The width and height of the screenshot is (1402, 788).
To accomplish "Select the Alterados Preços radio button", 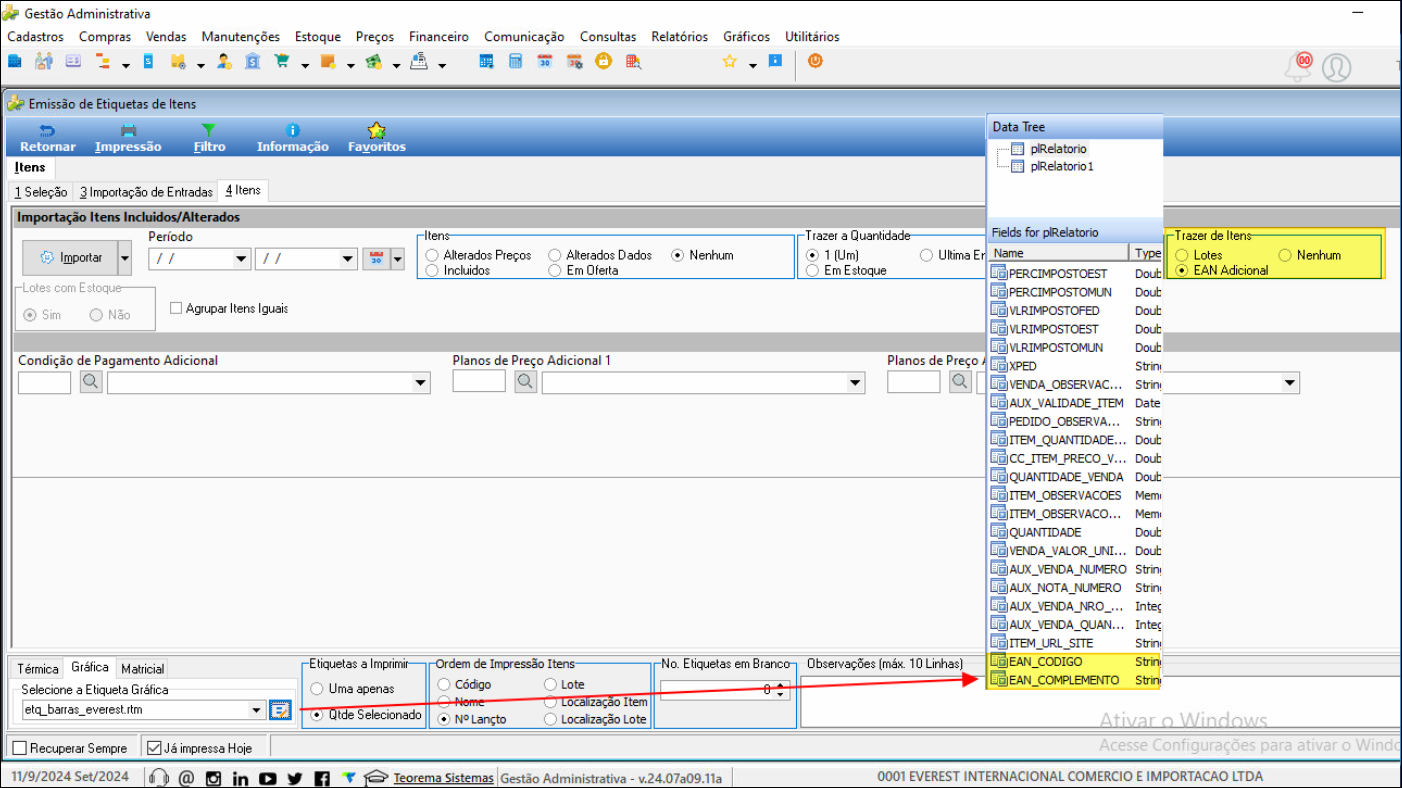I will tap(432, 256).
